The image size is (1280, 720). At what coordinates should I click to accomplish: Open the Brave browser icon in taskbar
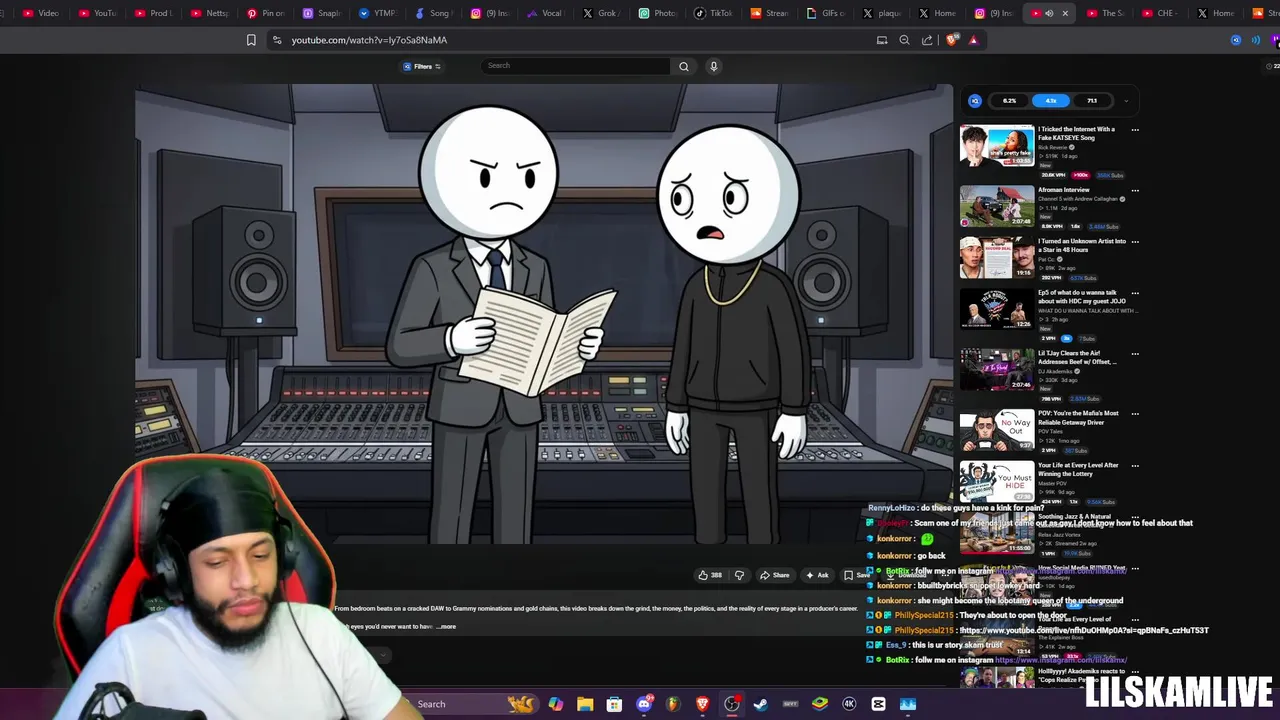(x=702, y=704)
